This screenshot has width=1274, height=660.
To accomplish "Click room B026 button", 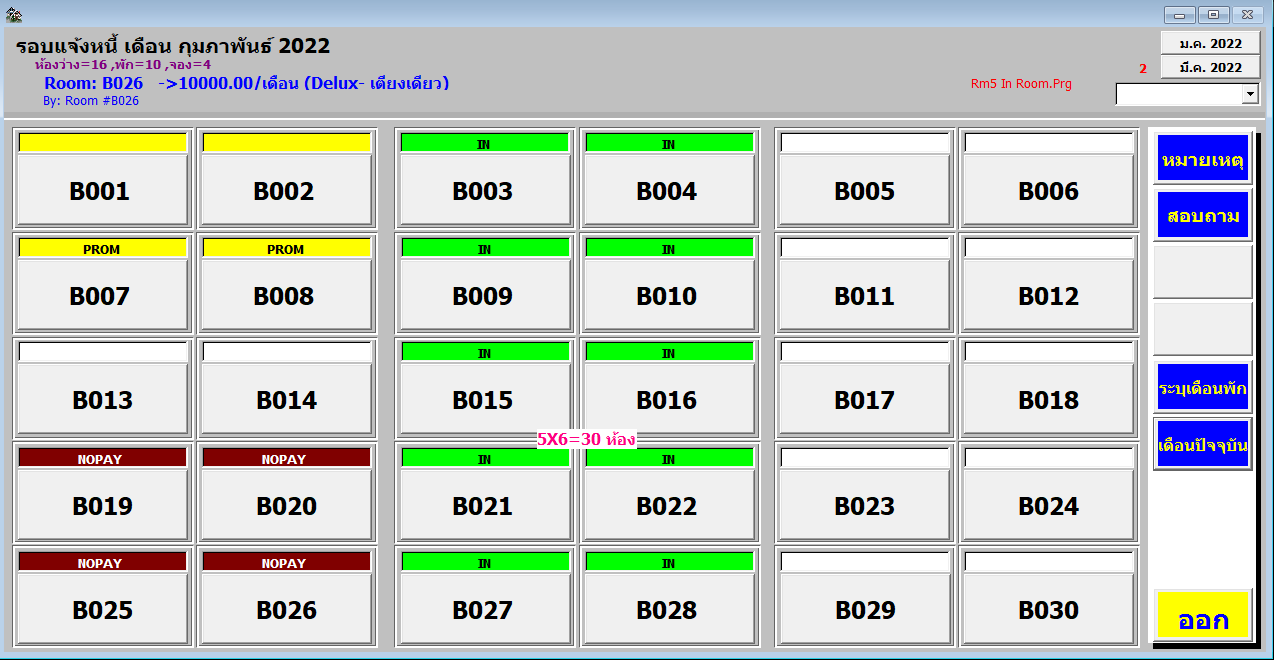I will [286, 610].
